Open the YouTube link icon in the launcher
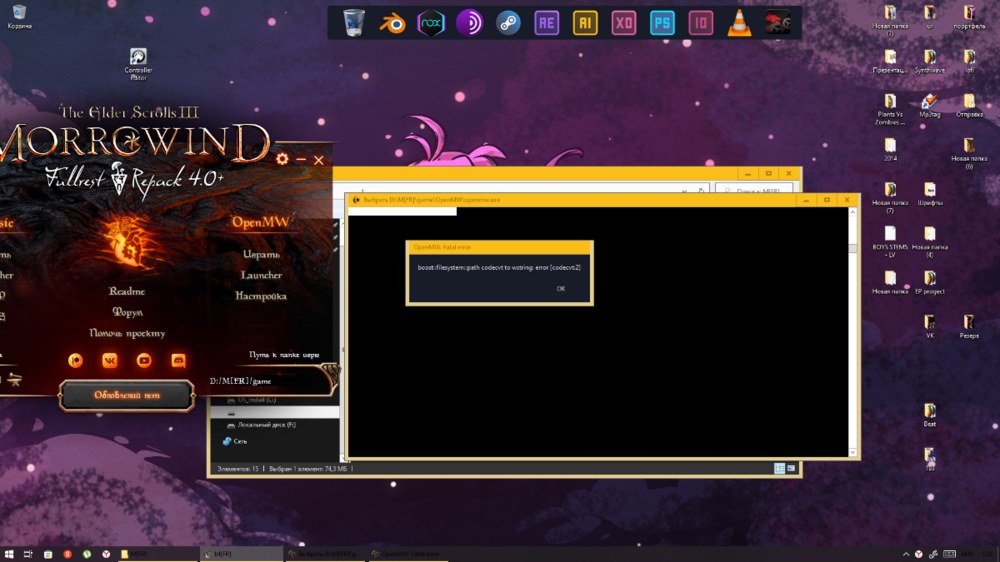This screenshot has width=1000, height=562. [144, 360]
